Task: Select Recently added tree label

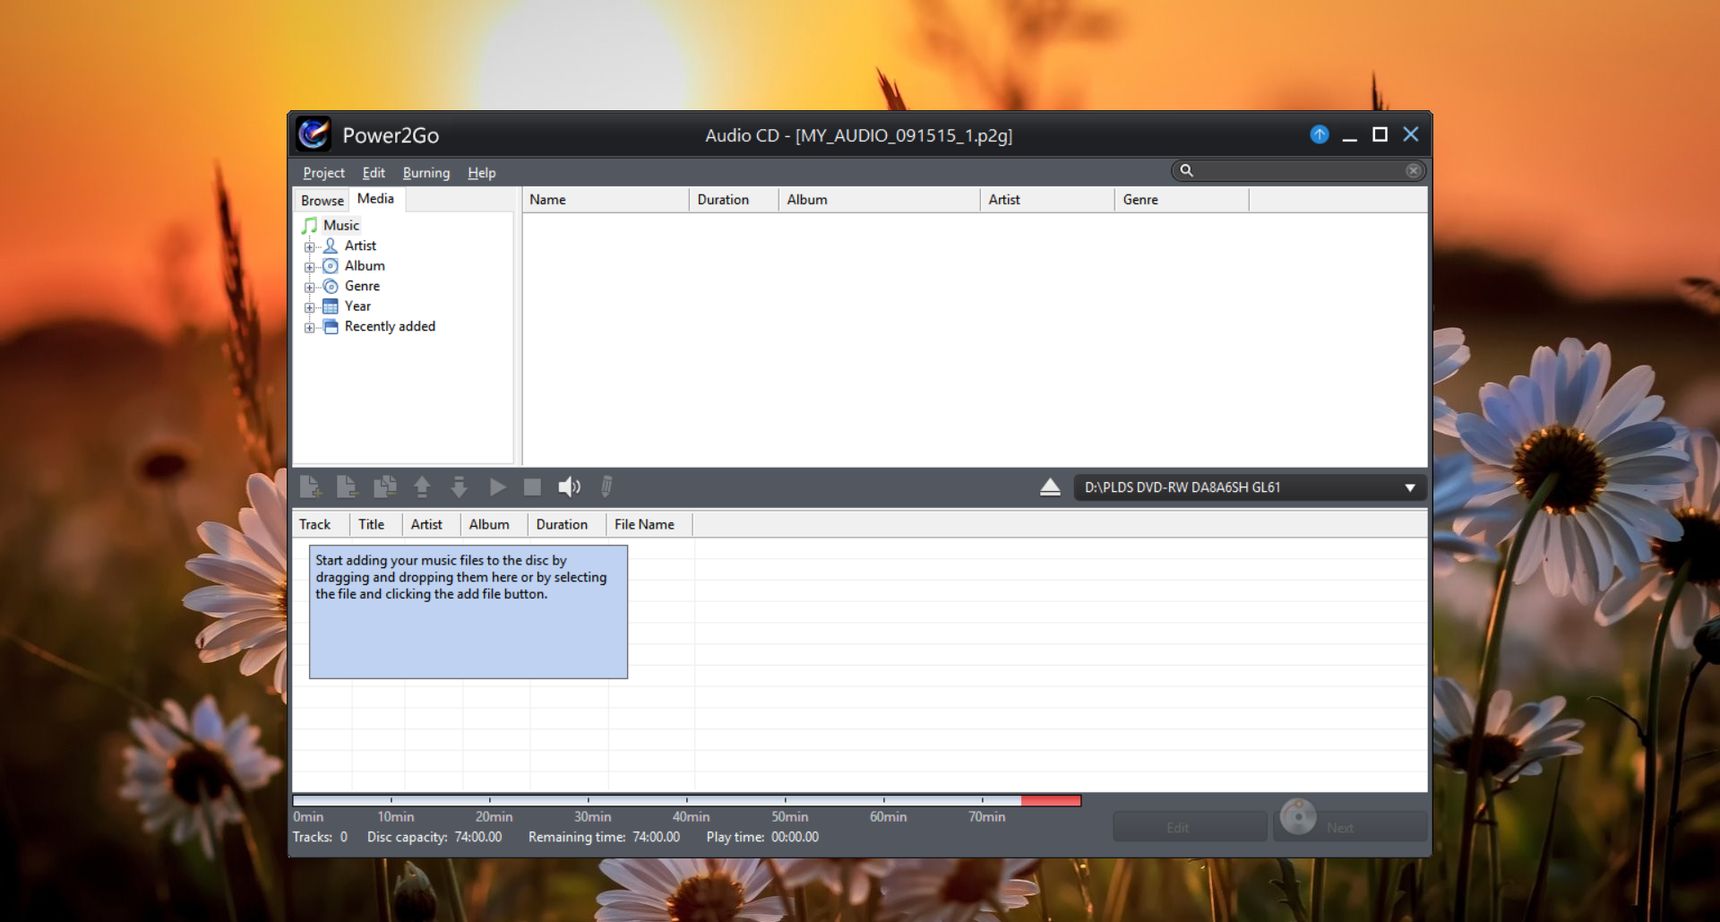Action: (x=390, y=326)
